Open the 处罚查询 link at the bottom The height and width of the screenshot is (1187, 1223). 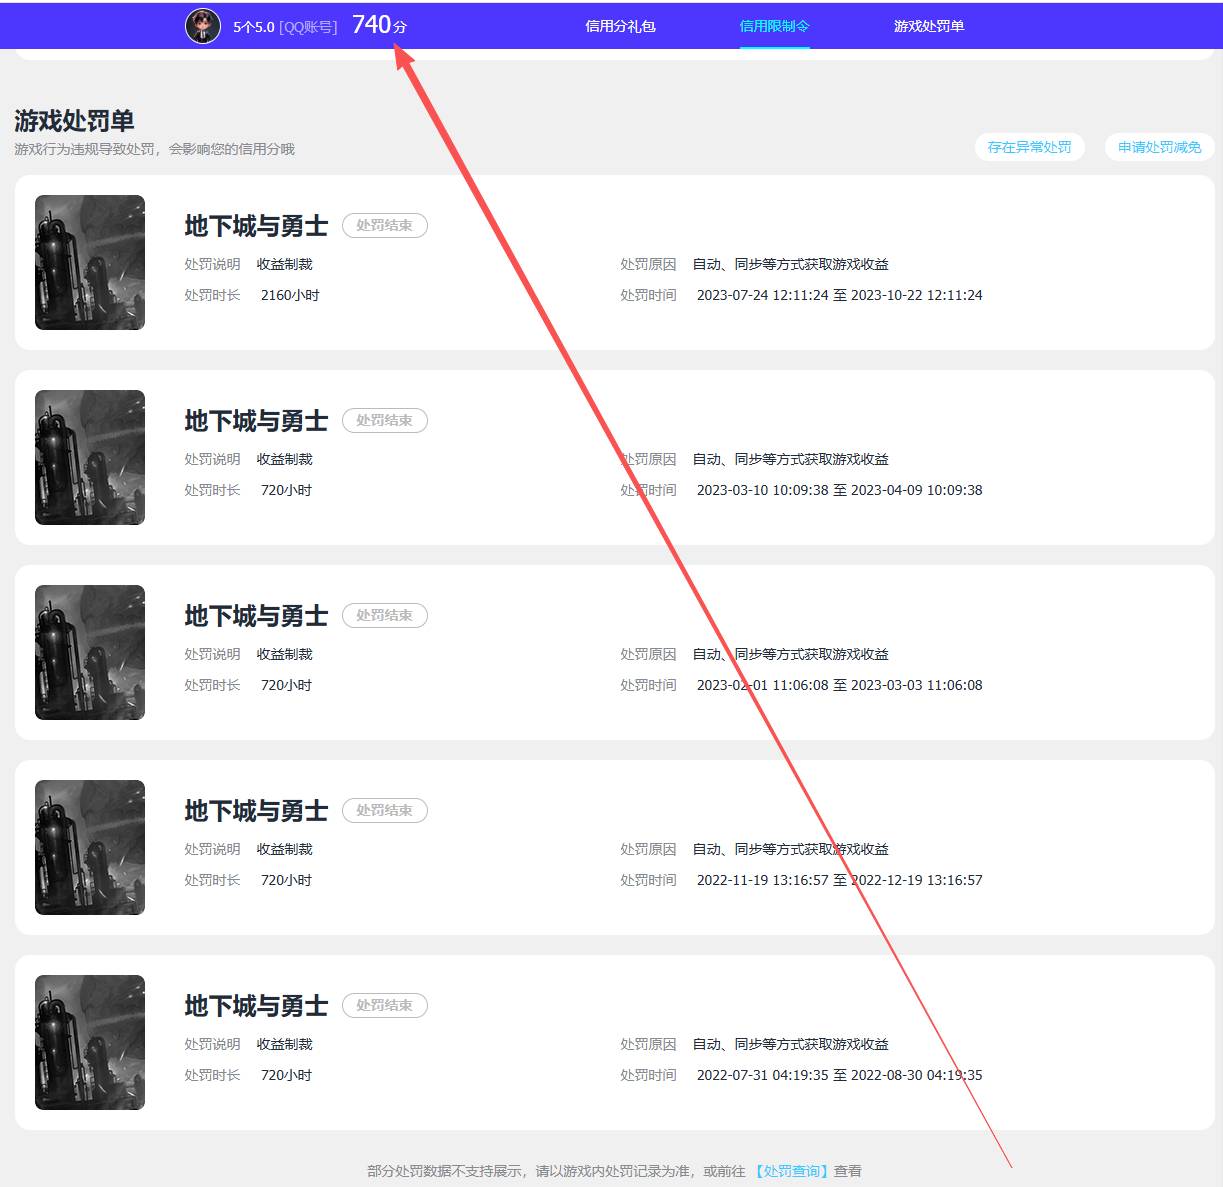(x=791, y=1171)
